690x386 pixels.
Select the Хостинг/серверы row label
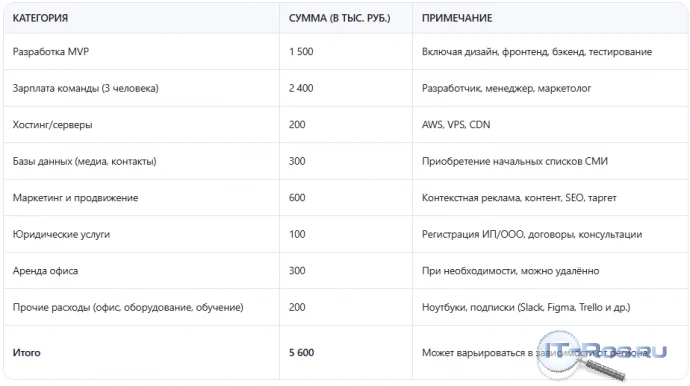tap(52, 125)
